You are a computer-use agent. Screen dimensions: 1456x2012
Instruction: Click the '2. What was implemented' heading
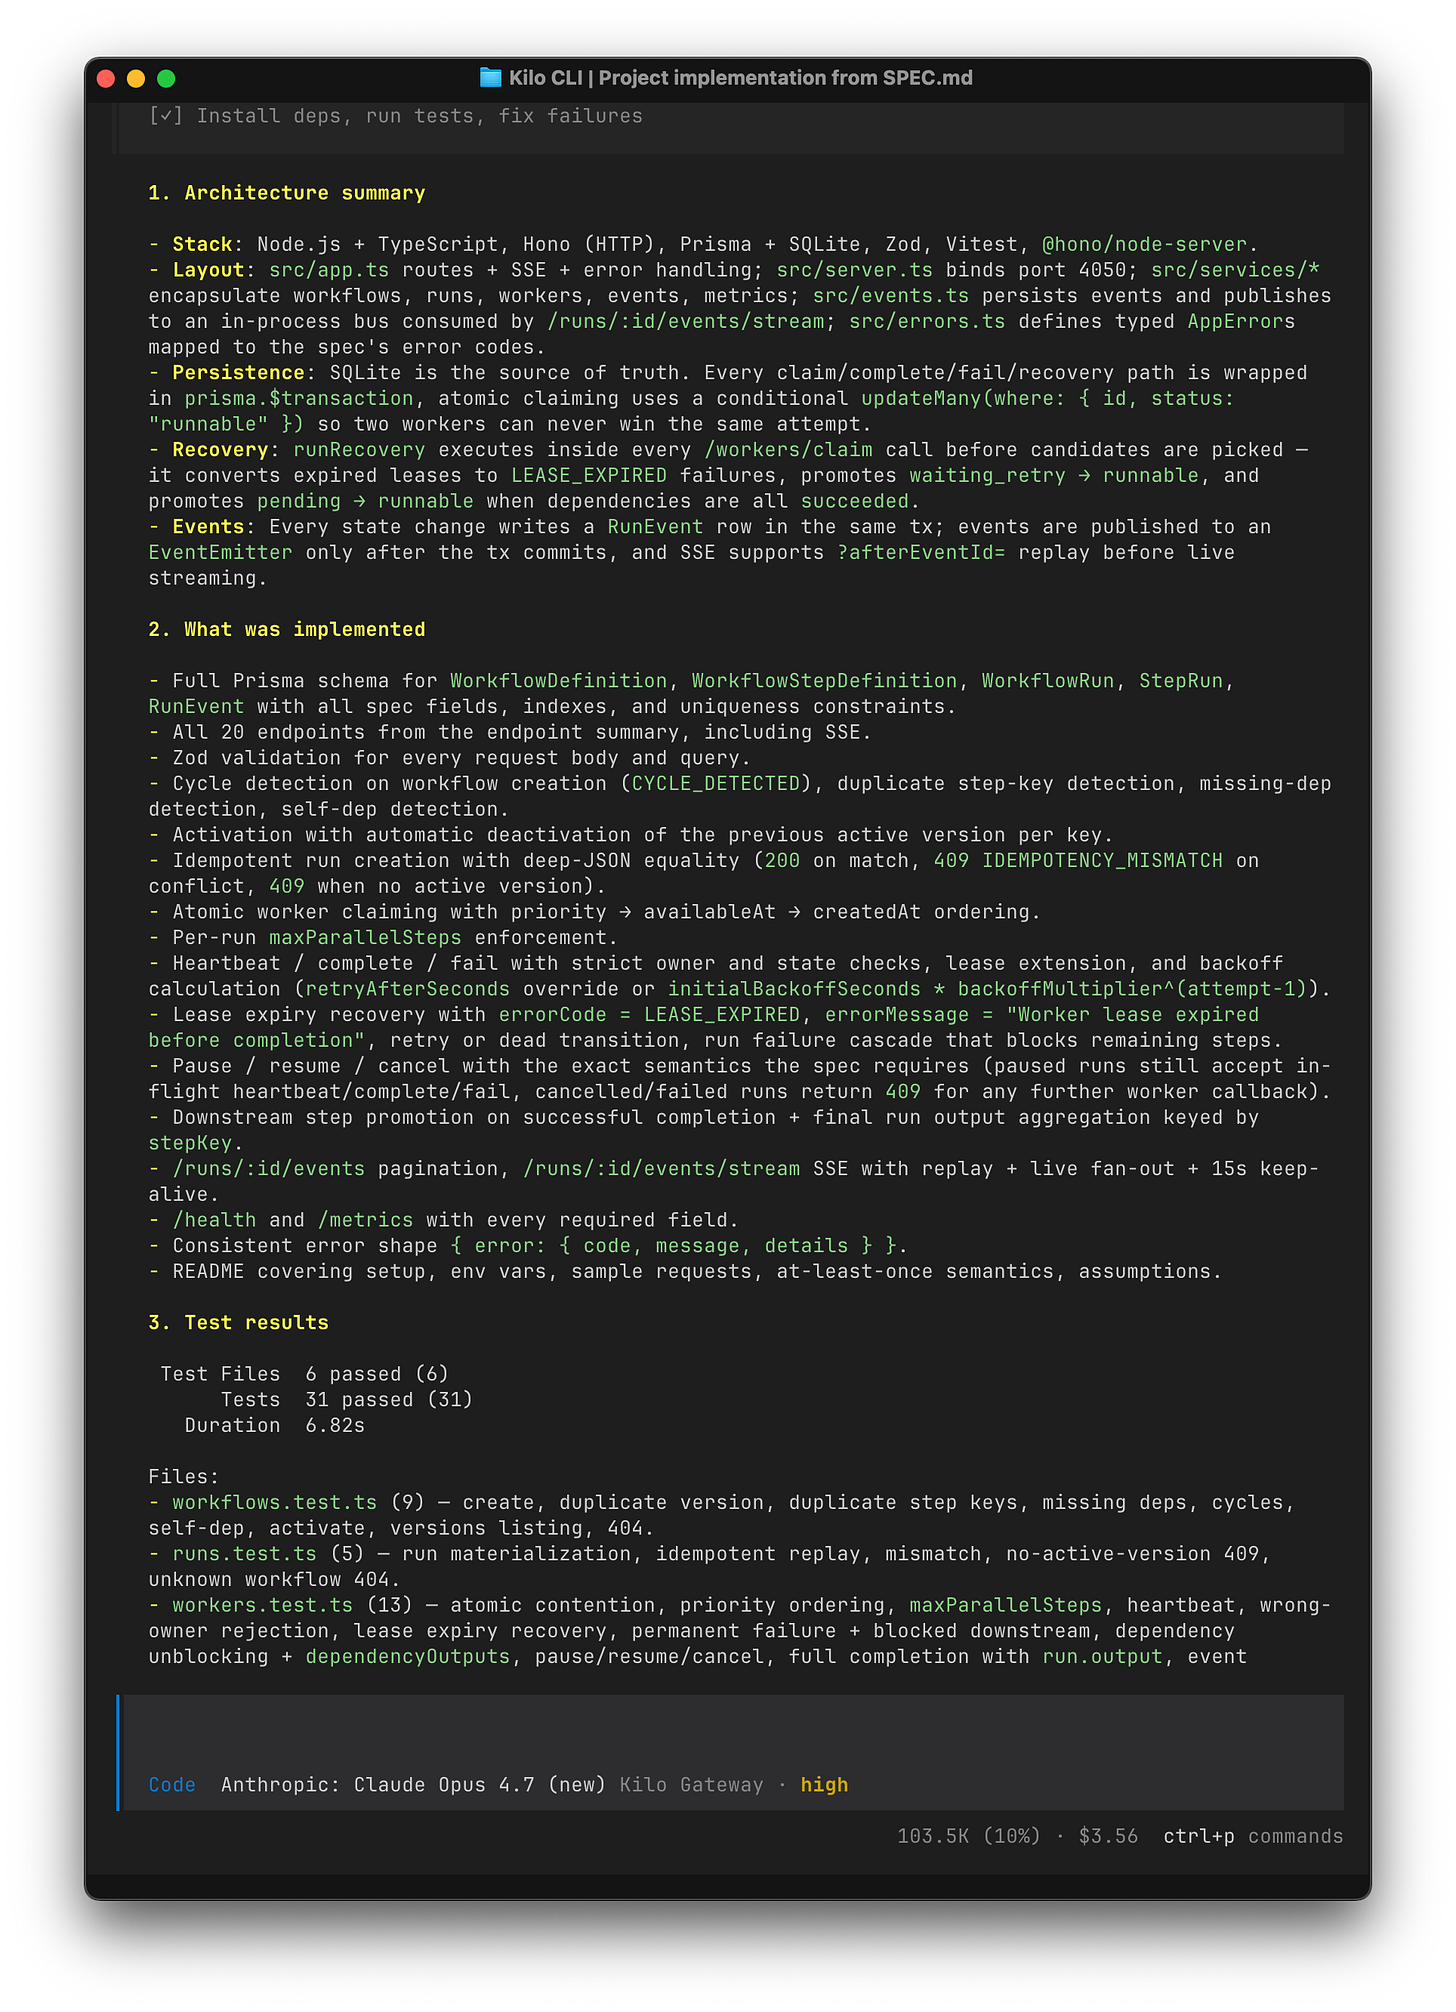coord(287,629)
